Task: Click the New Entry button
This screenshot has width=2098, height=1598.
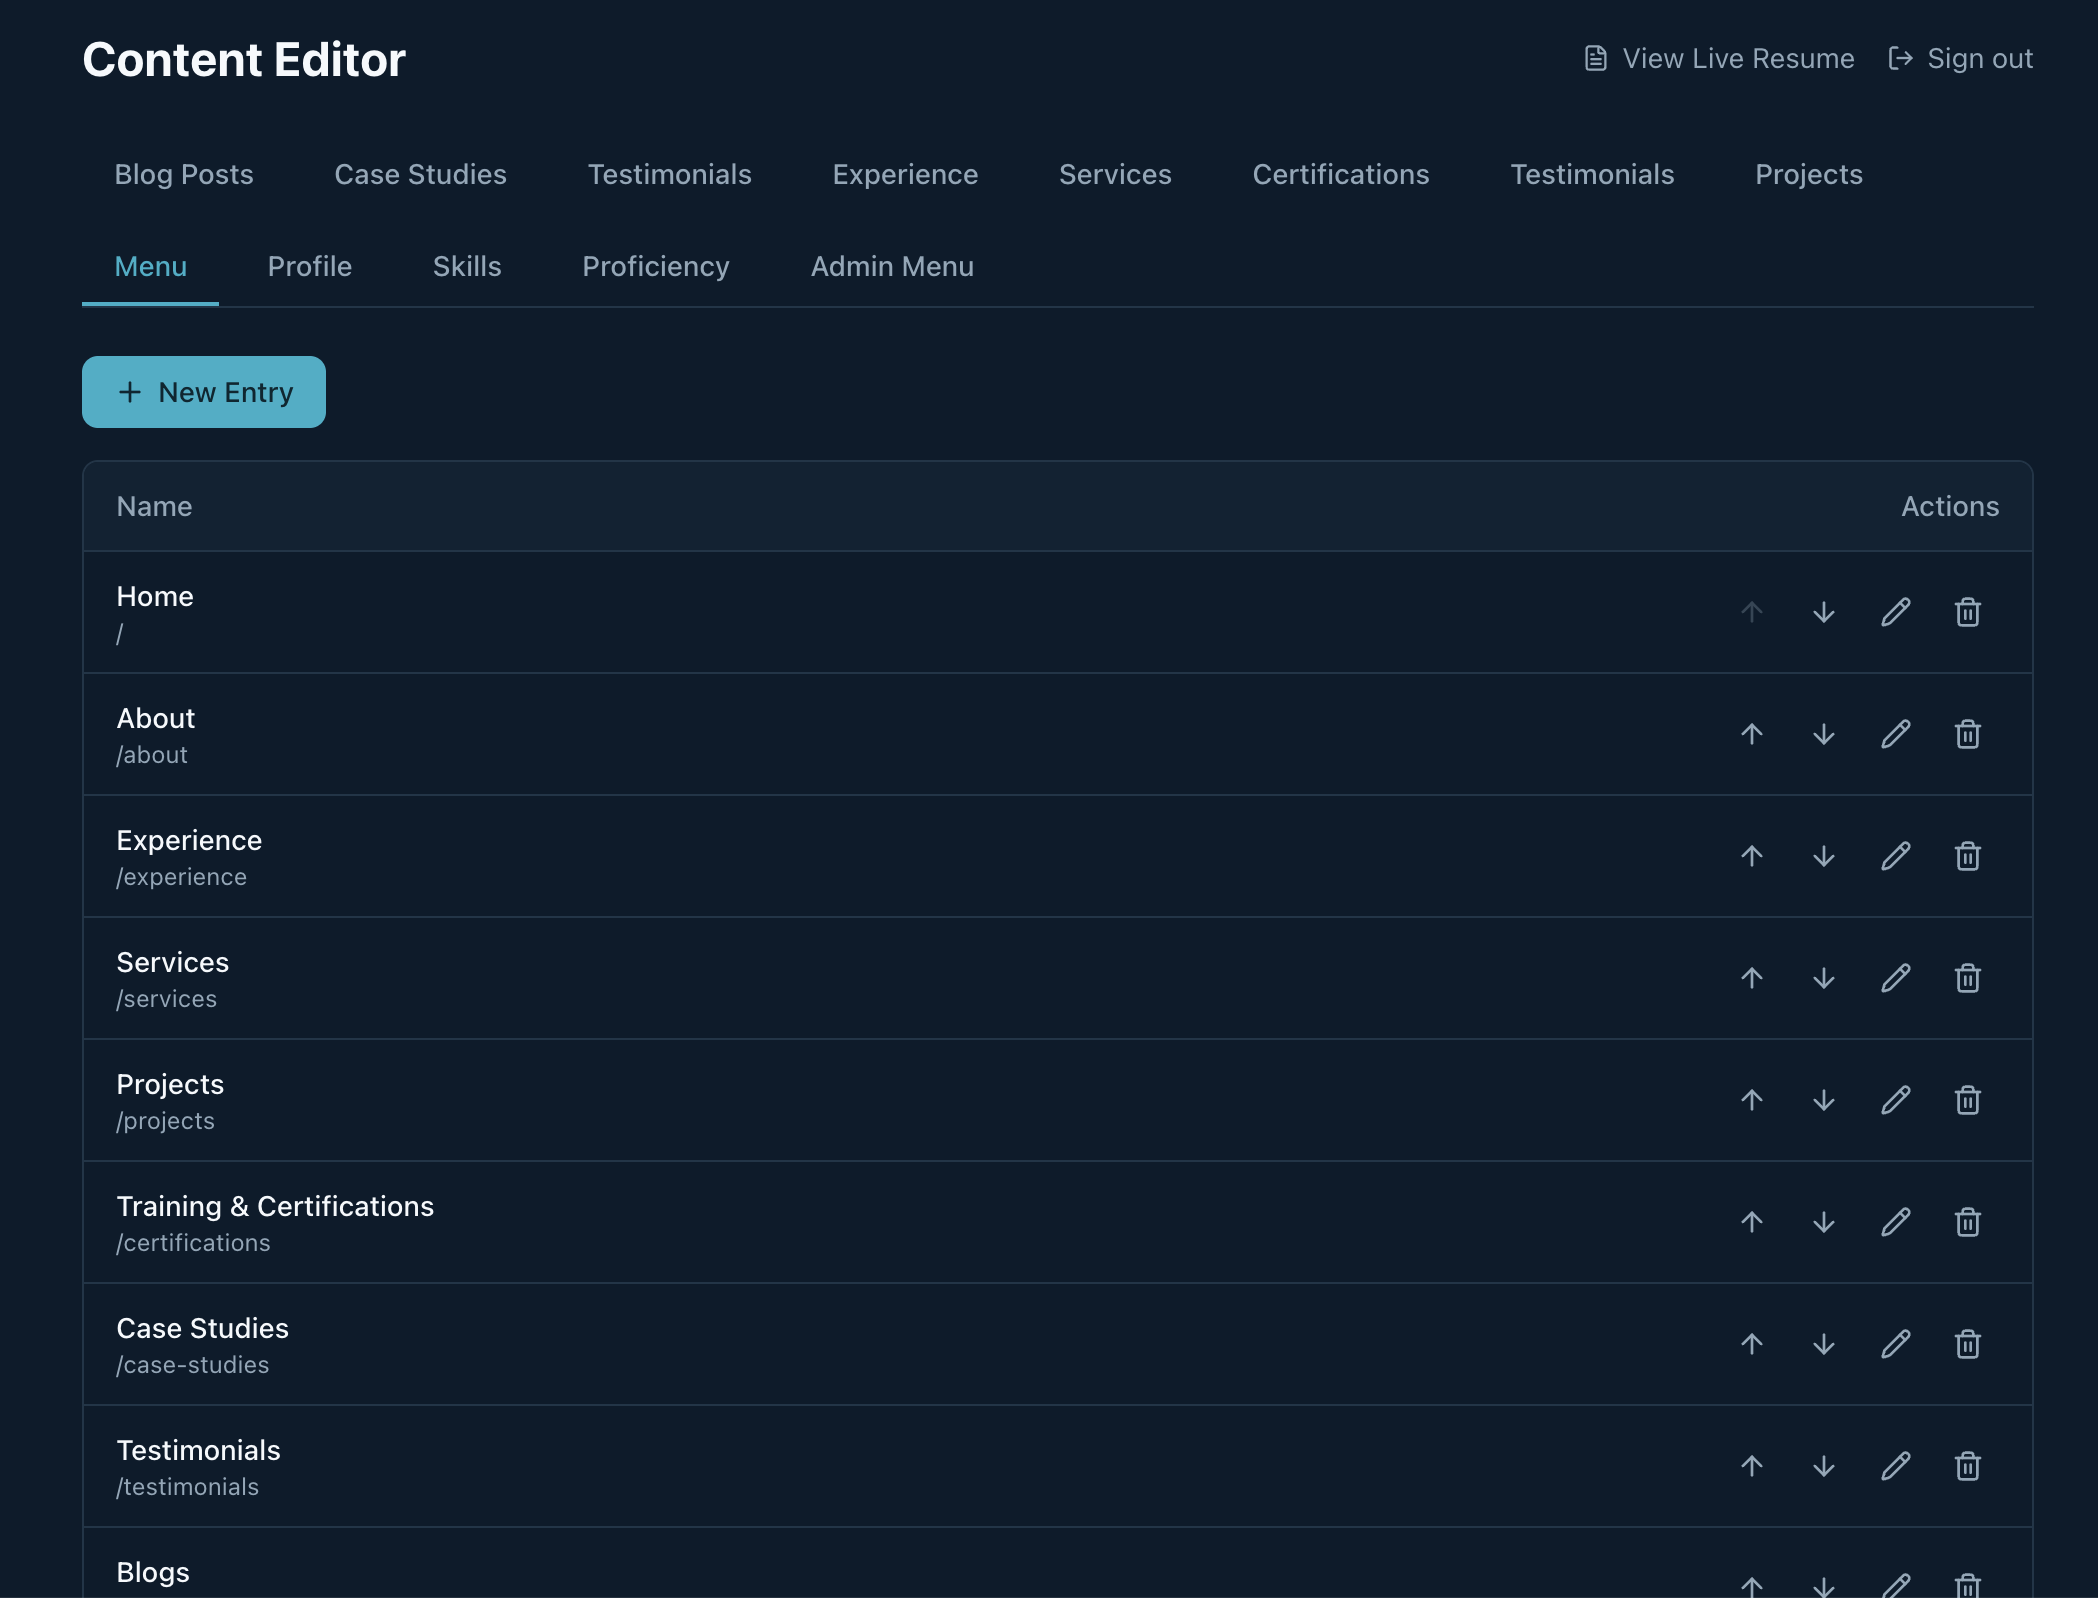Action: coord(204,392)
